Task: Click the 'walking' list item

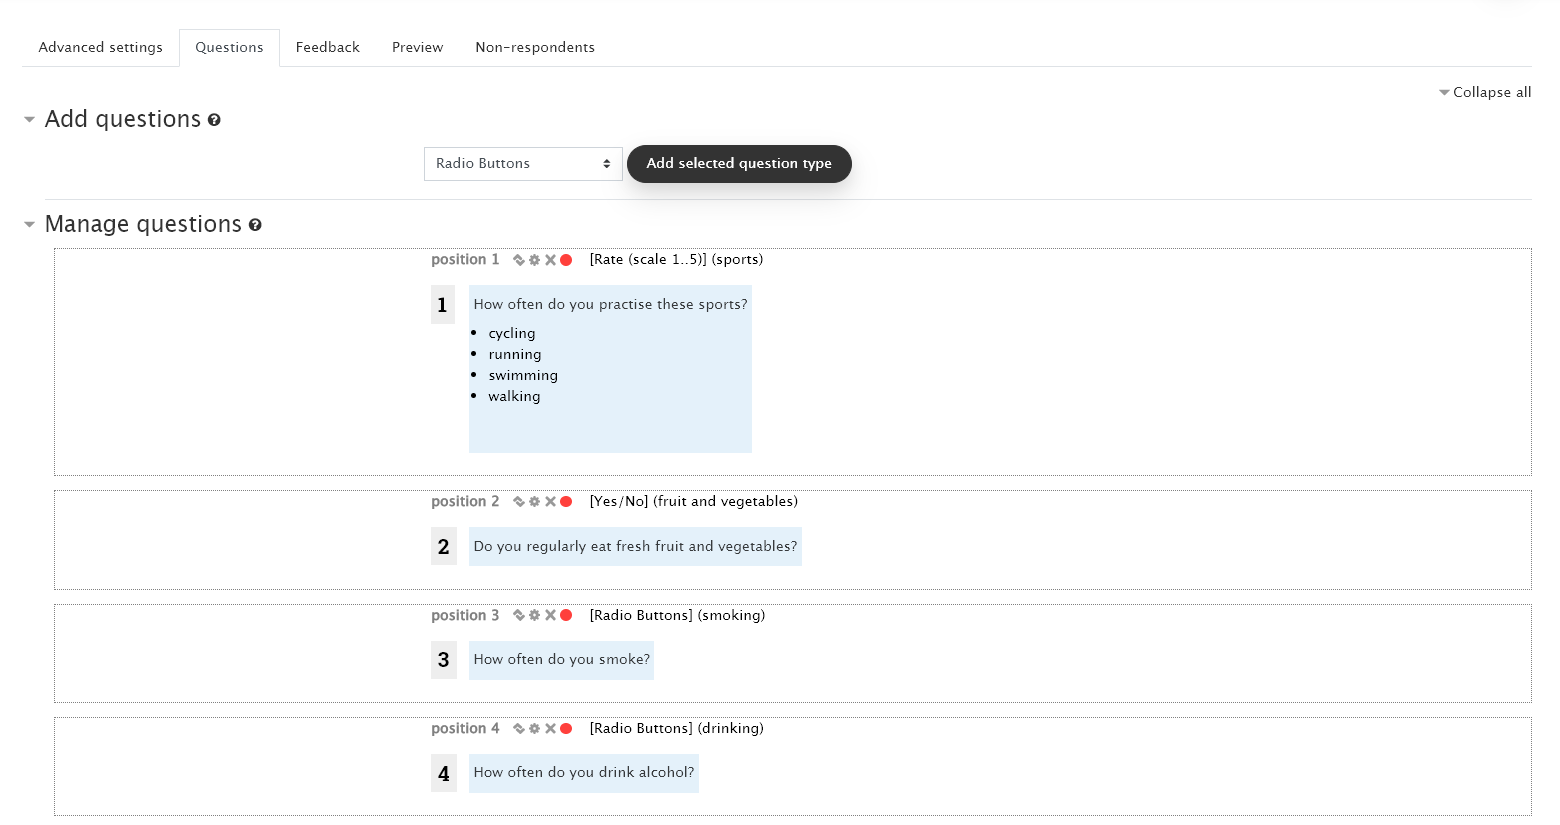Action: point(514,396)
